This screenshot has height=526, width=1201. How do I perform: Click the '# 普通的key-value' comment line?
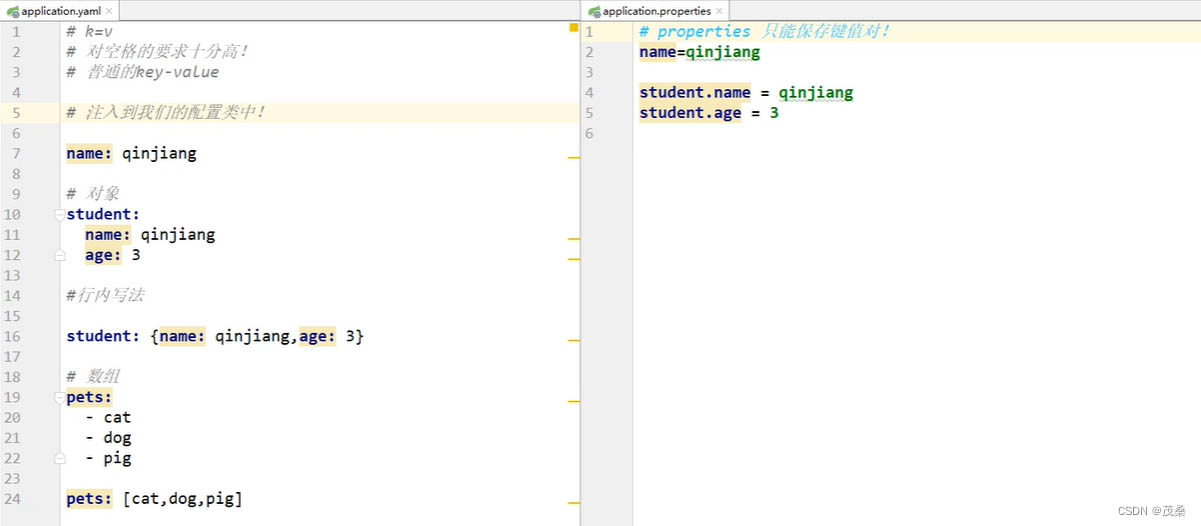point(142,72)
